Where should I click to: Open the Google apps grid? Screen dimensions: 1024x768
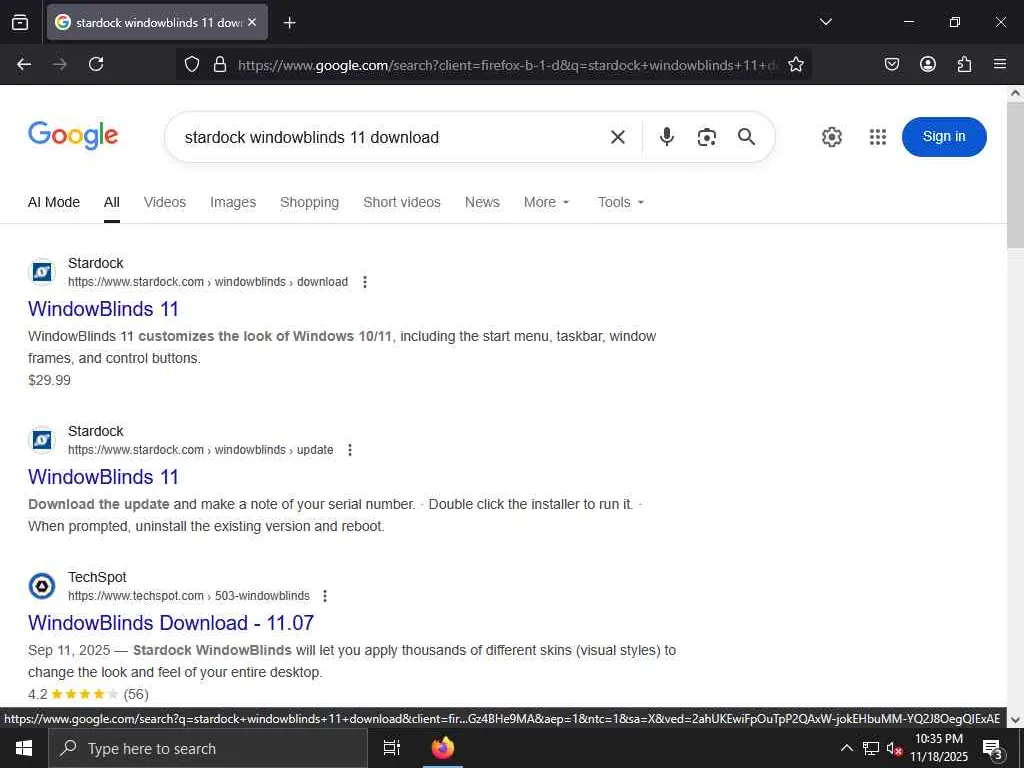coord(878,137)
